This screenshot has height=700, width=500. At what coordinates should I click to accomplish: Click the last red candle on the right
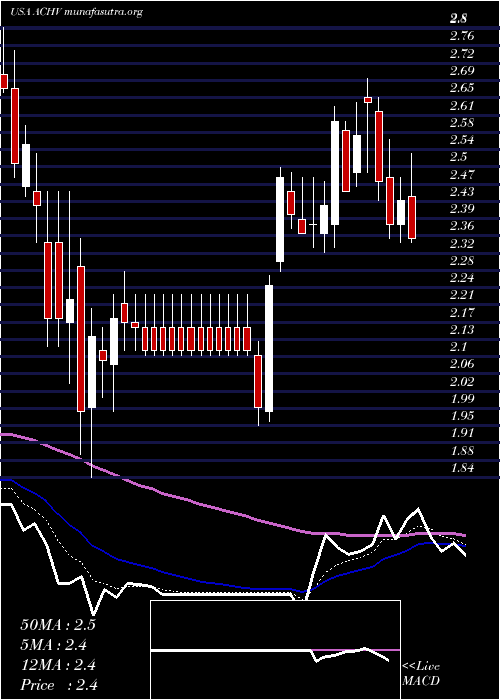[x=412, y=217]
